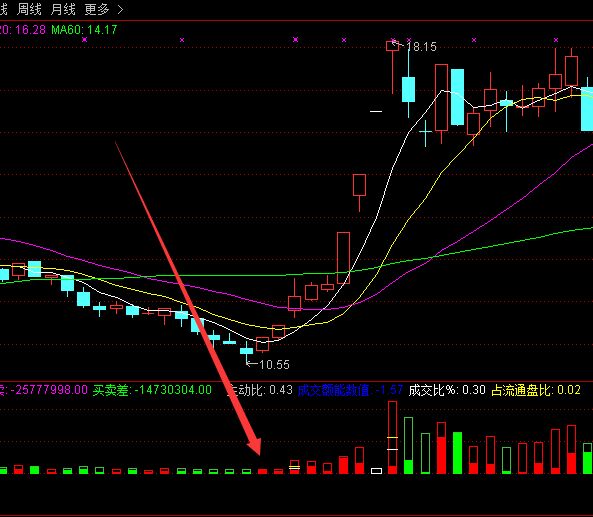Switch to the 周线 weekly chart tab
The height and width of the screenshot is (517, 593).
[29, 9]
